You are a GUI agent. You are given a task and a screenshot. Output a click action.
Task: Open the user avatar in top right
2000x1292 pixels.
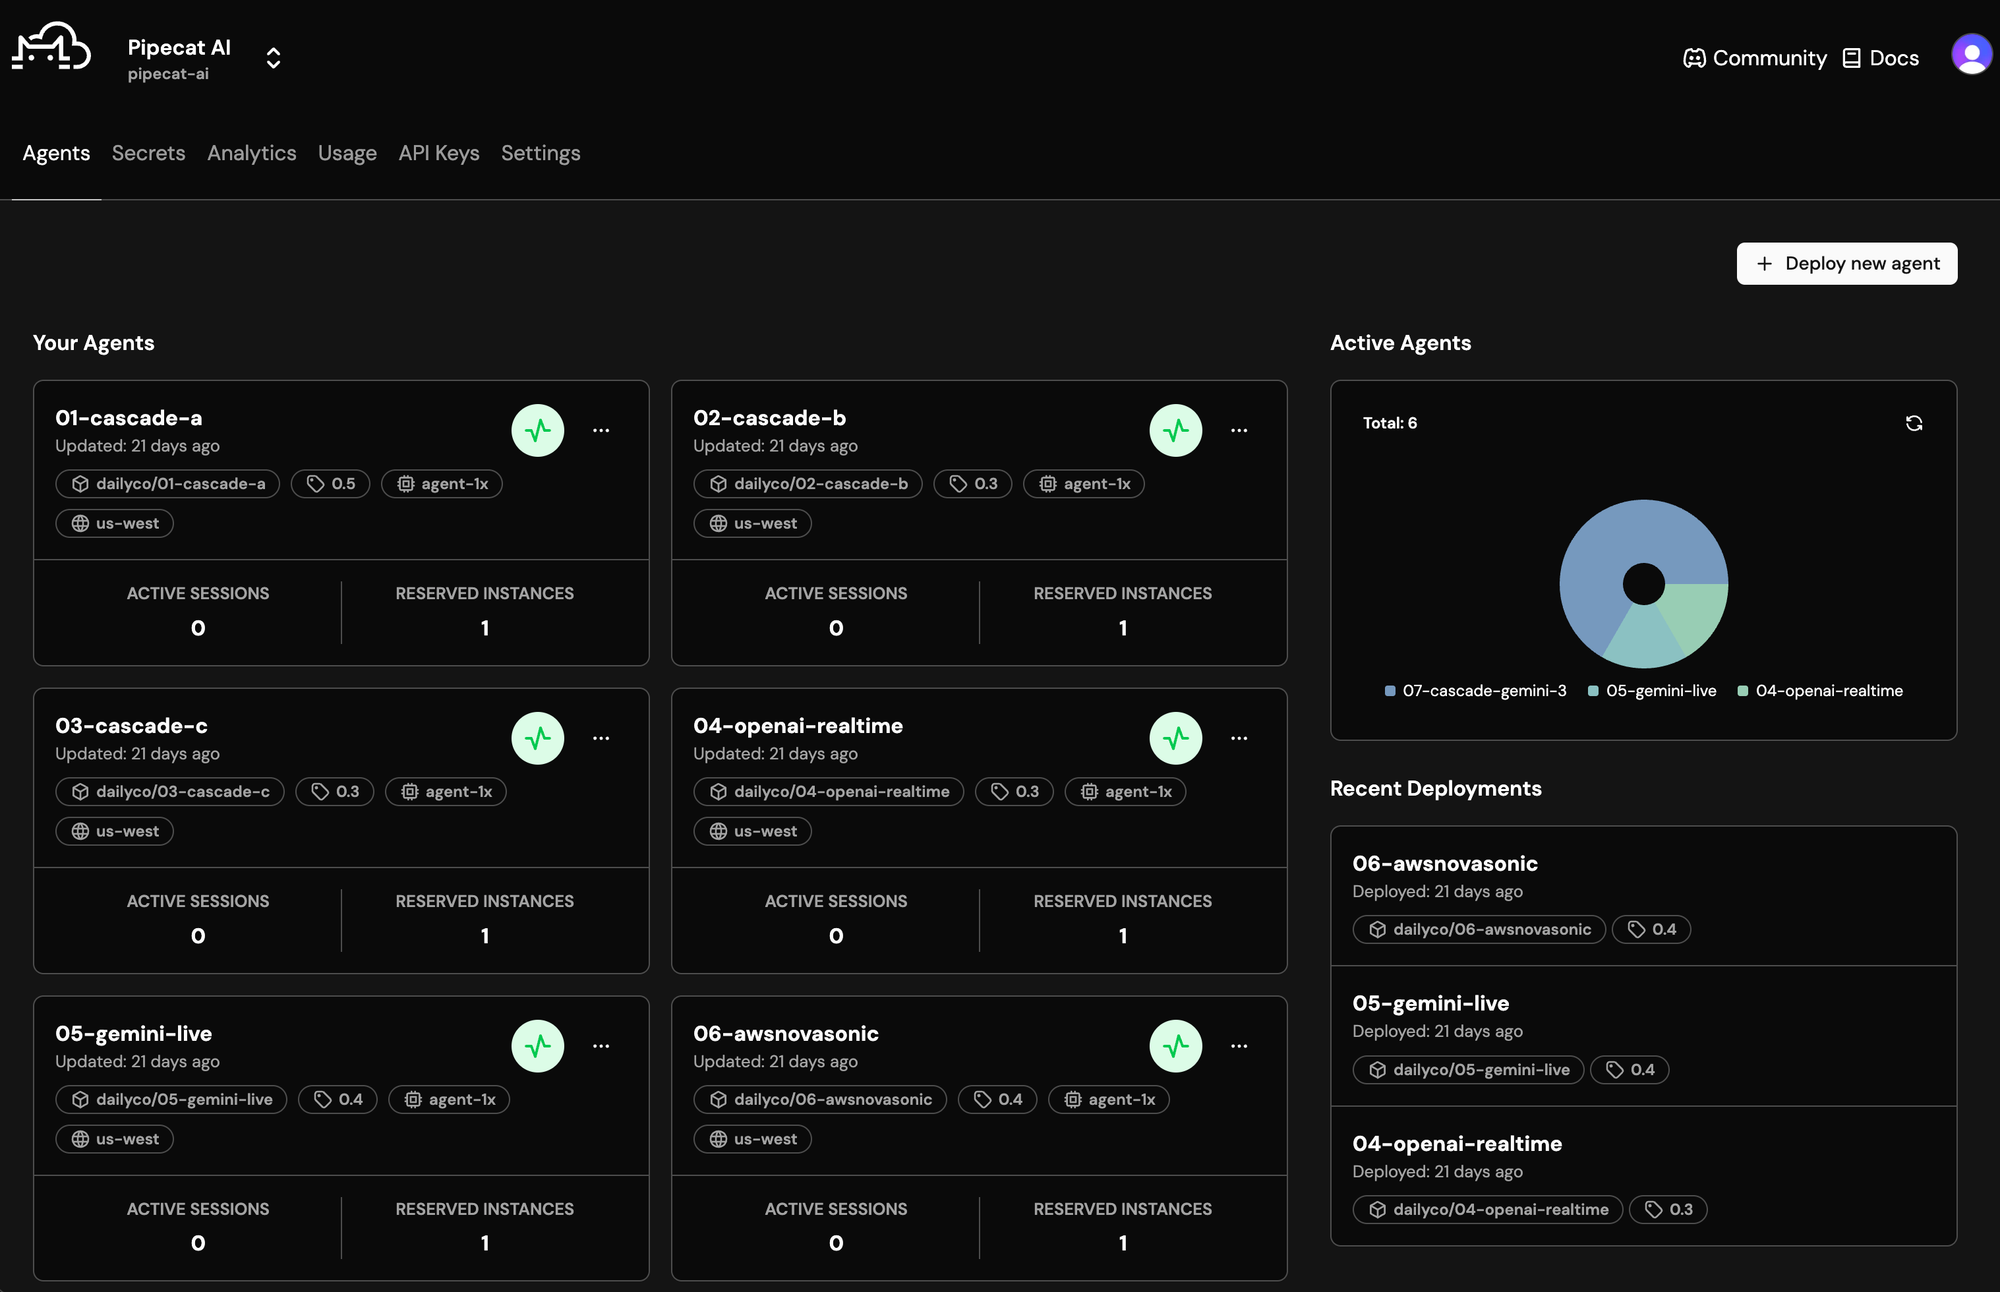(x=1970, y=55)
